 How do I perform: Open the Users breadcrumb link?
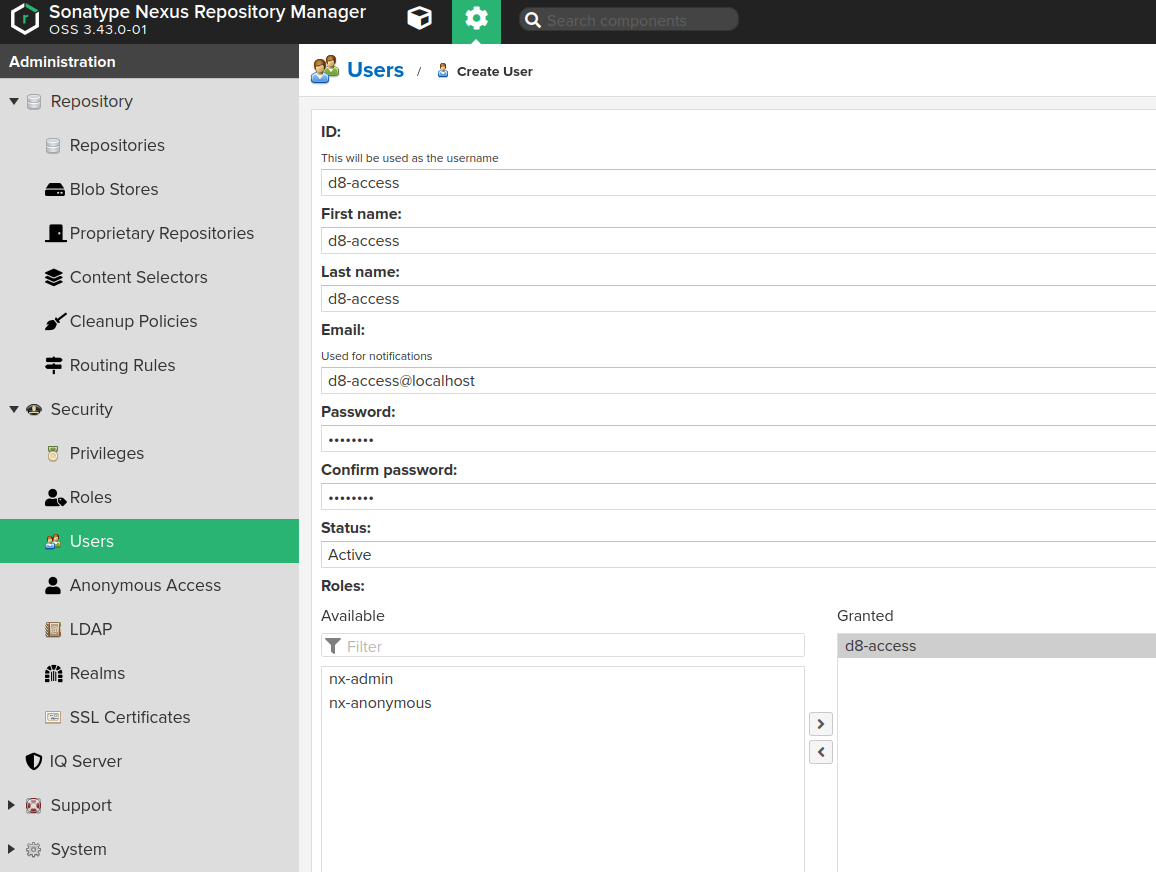[x=375, y=69]
